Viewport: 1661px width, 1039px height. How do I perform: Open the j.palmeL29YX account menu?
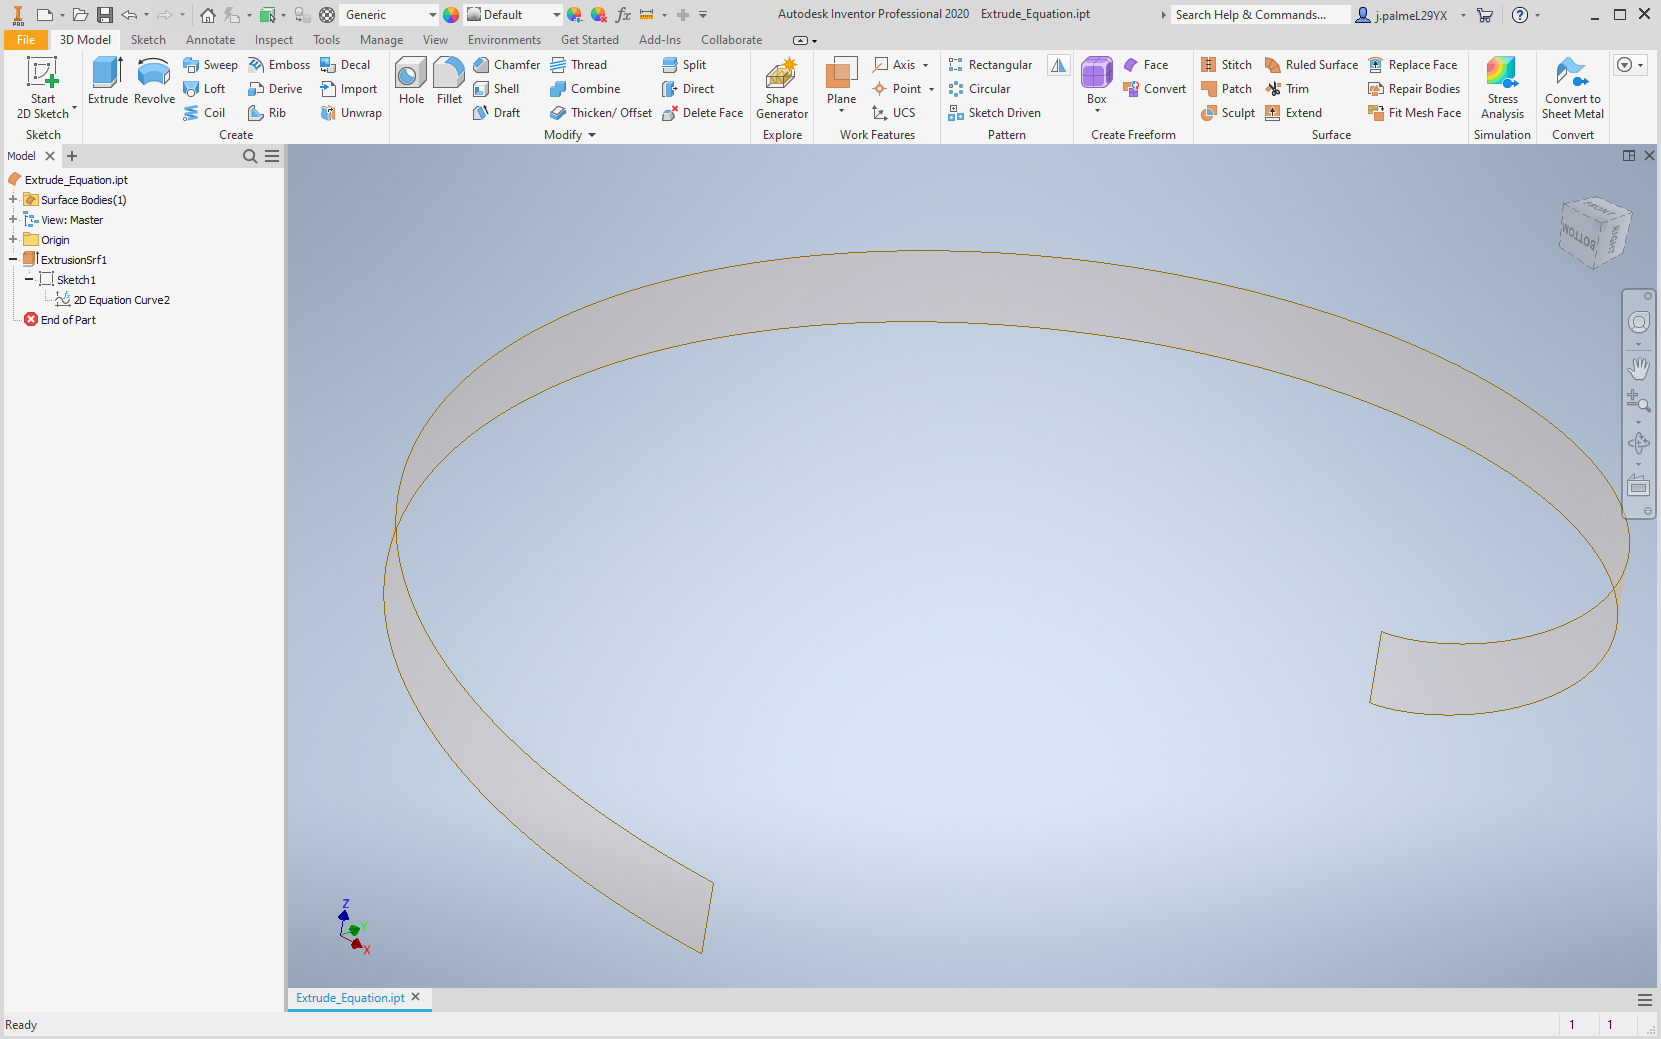pyautogui.click(x=1410, y=15)
